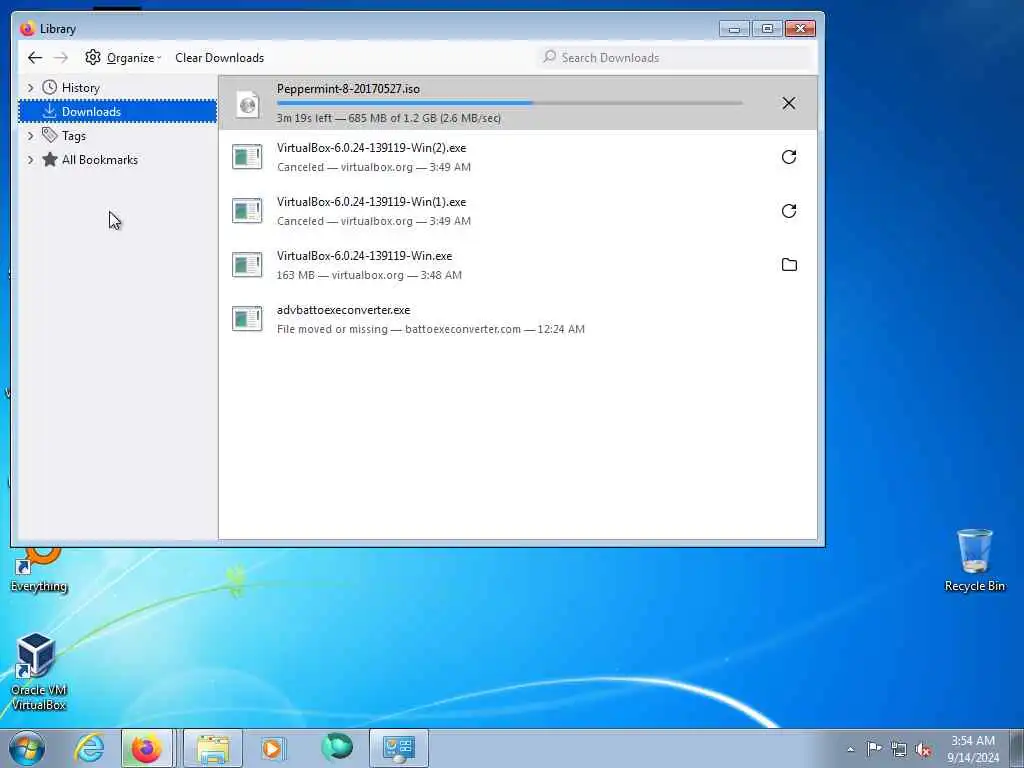Select VirtualBox-6.0.24-139119-Win(2).exe file name
Viewport: 1024px width, 768px height.
tap(372, 148)
